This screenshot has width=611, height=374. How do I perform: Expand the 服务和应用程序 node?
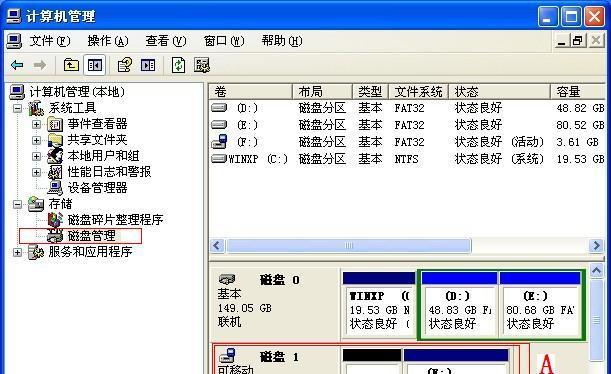coord(17,252)
